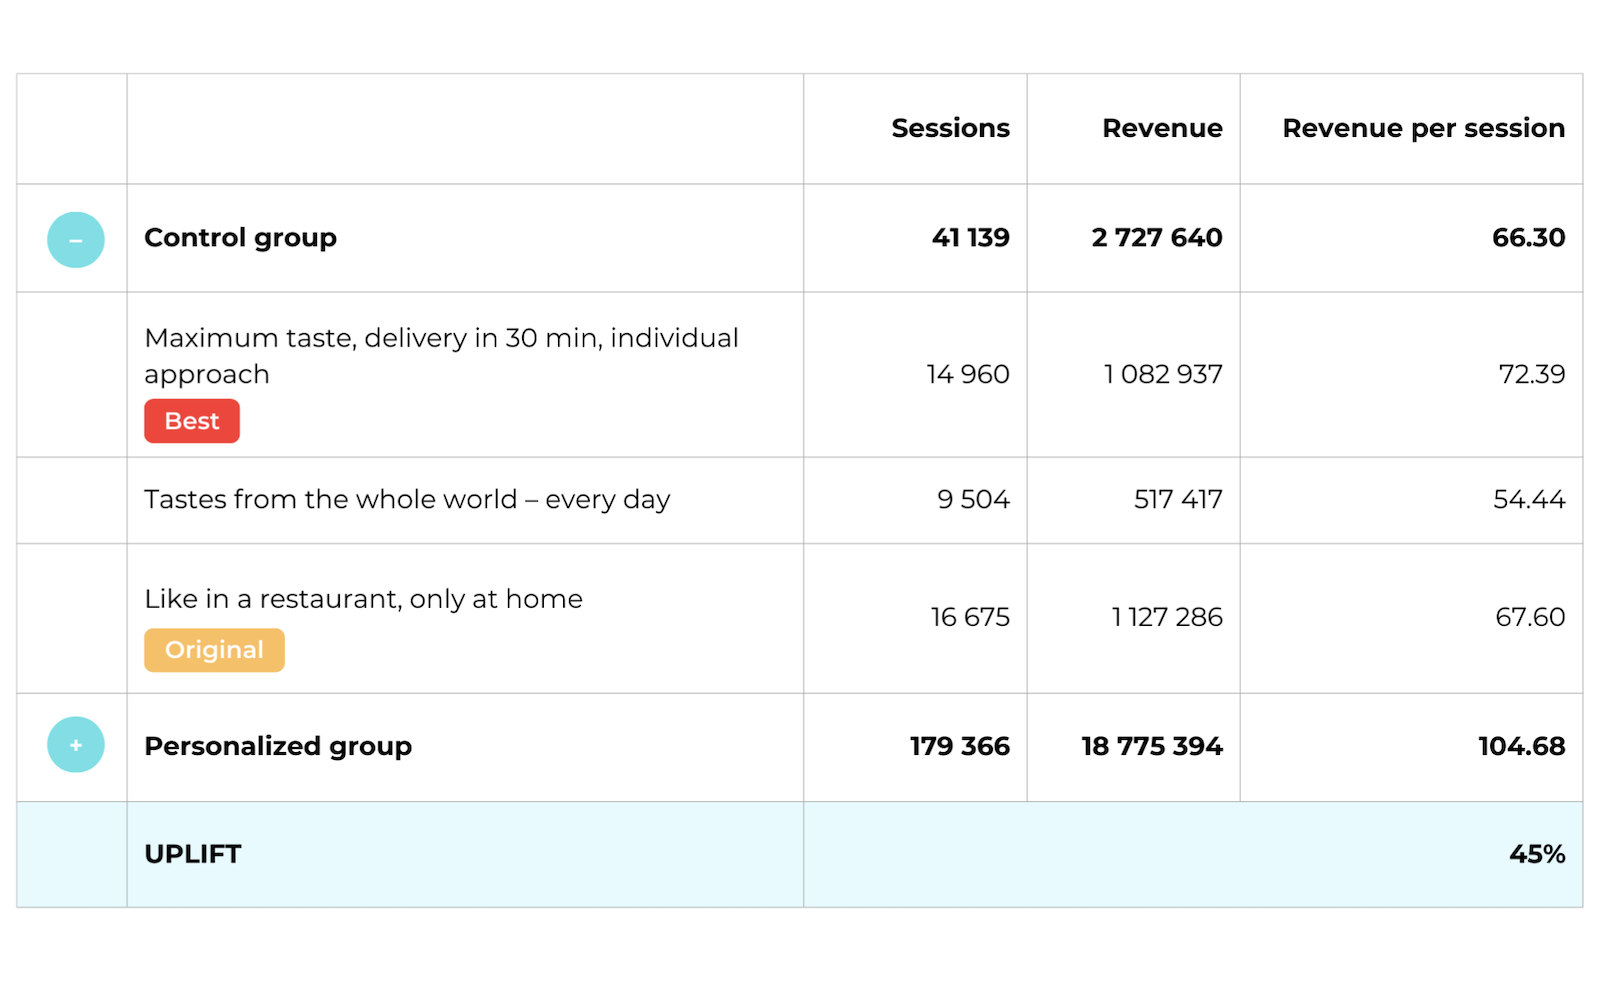Click the Revenue column header
This screenshot has width=1600, height=1000.
(1162, 128)
